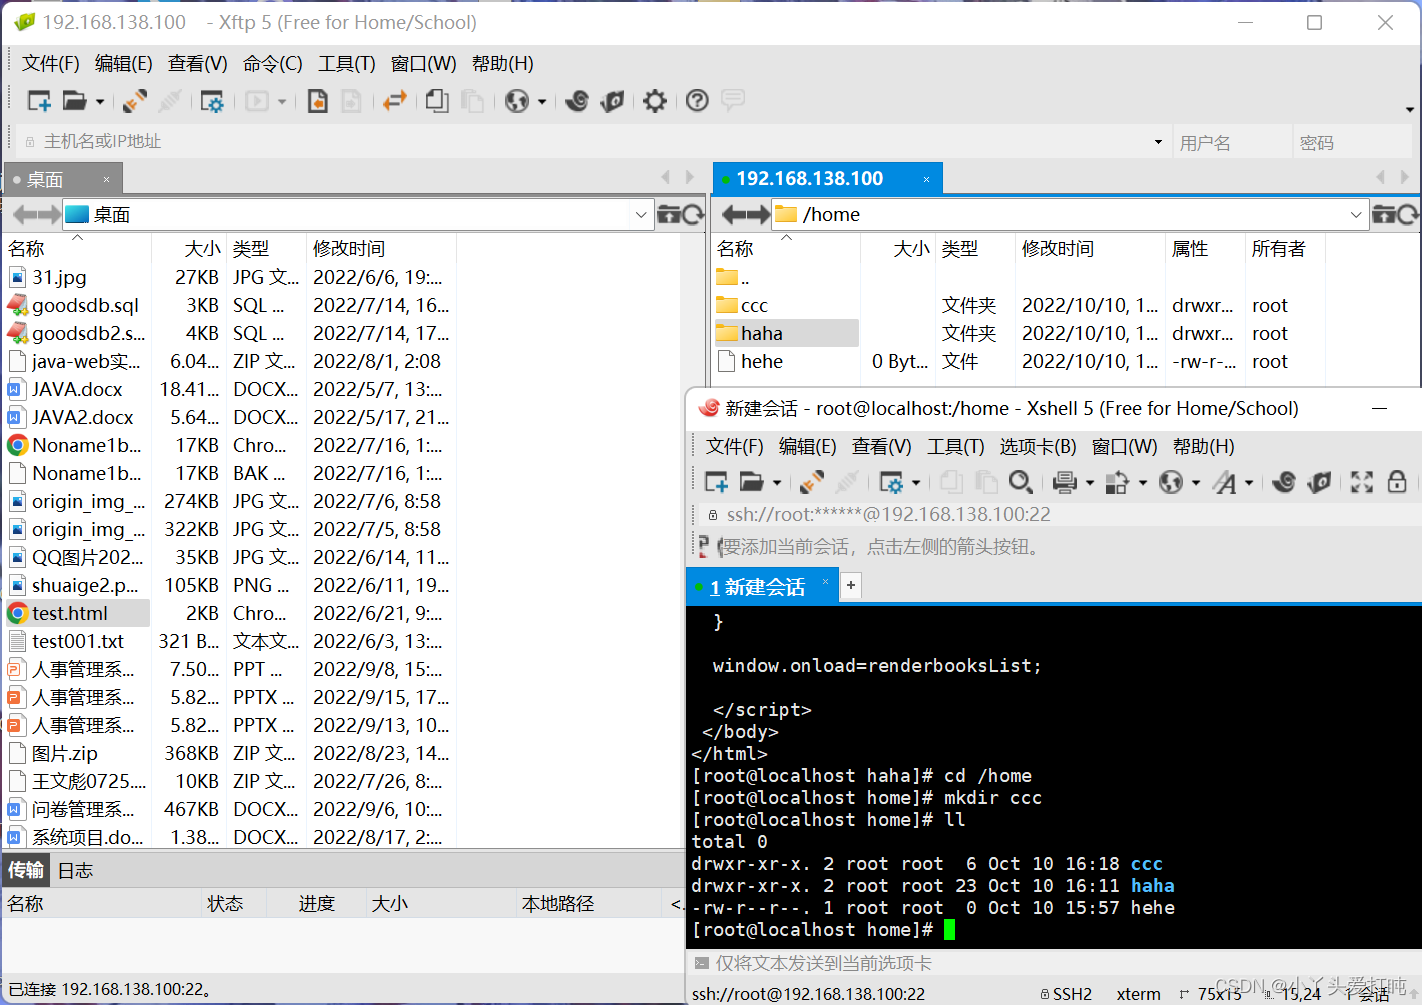Close the 192.168.138.100 remote tab

[926, 179]
